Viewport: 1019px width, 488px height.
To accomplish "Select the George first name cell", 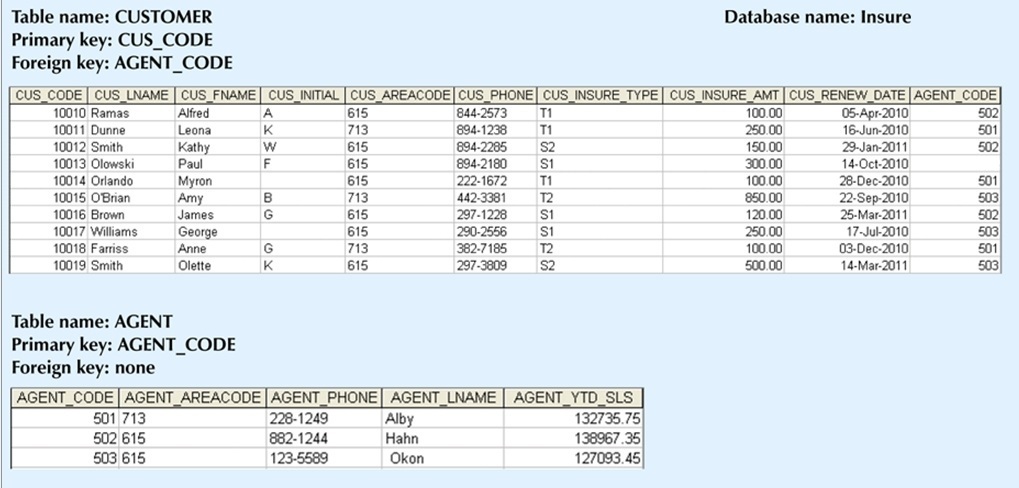I will point(218,231).
